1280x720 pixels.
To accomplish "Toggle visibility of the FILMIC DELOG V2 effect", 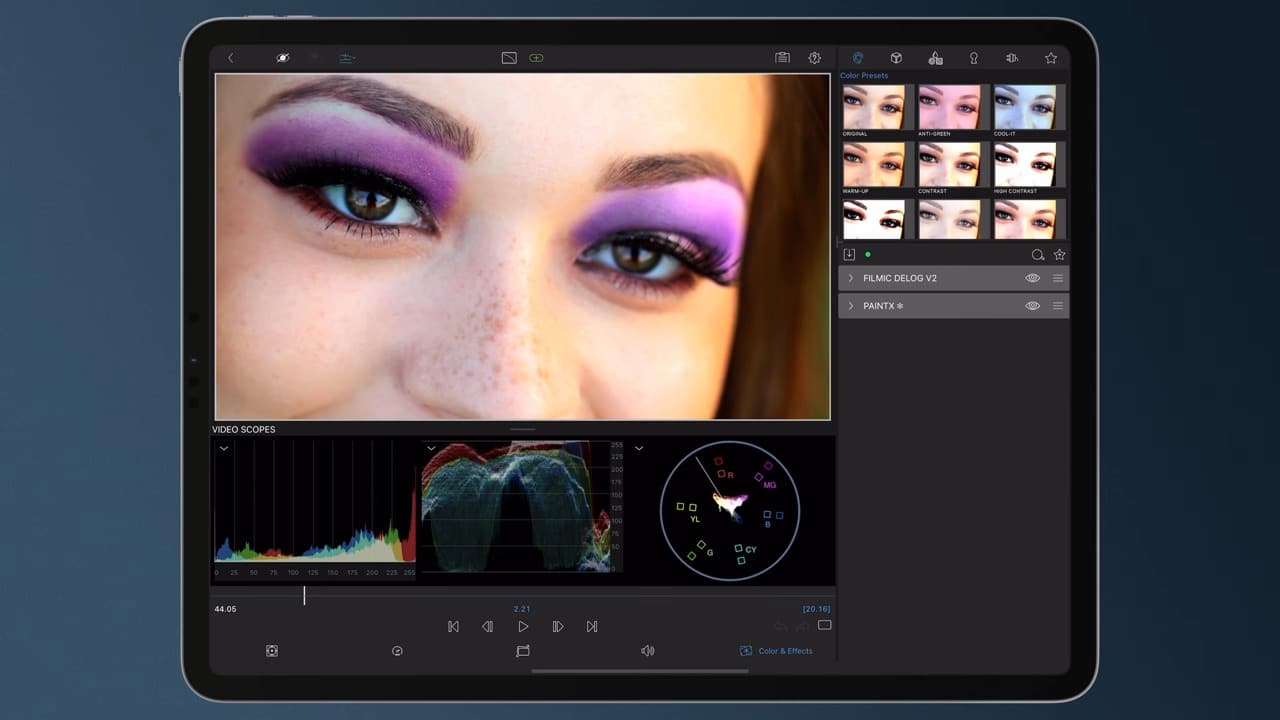I will tap(1032, 278).
